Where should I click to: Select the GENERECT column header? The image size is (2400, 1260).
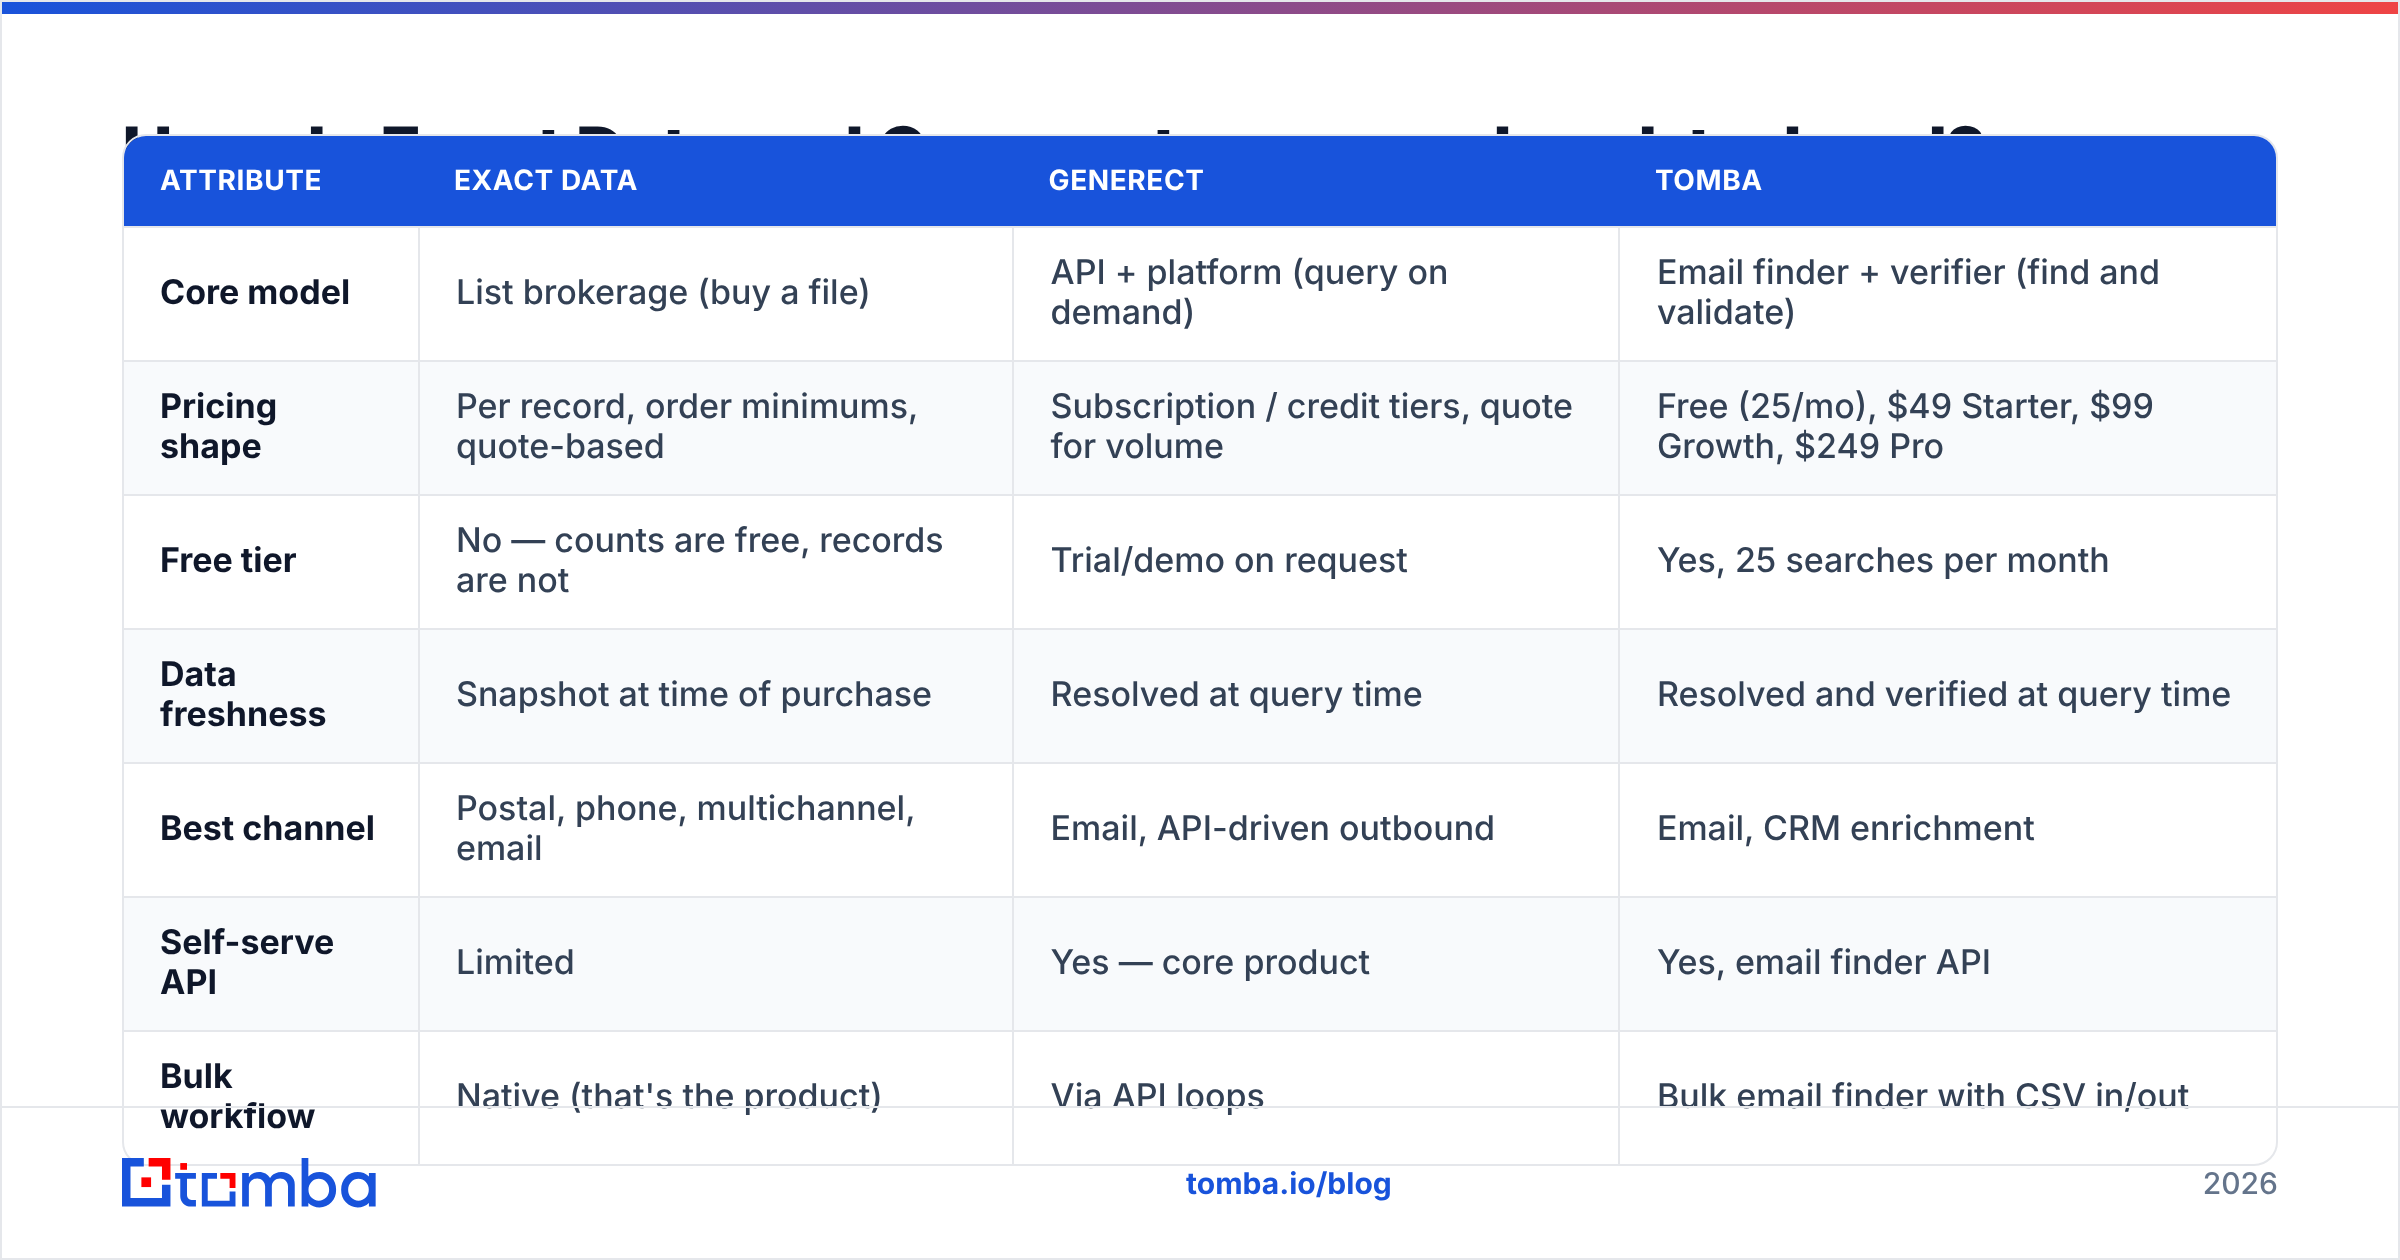(x=1125, y=180)
